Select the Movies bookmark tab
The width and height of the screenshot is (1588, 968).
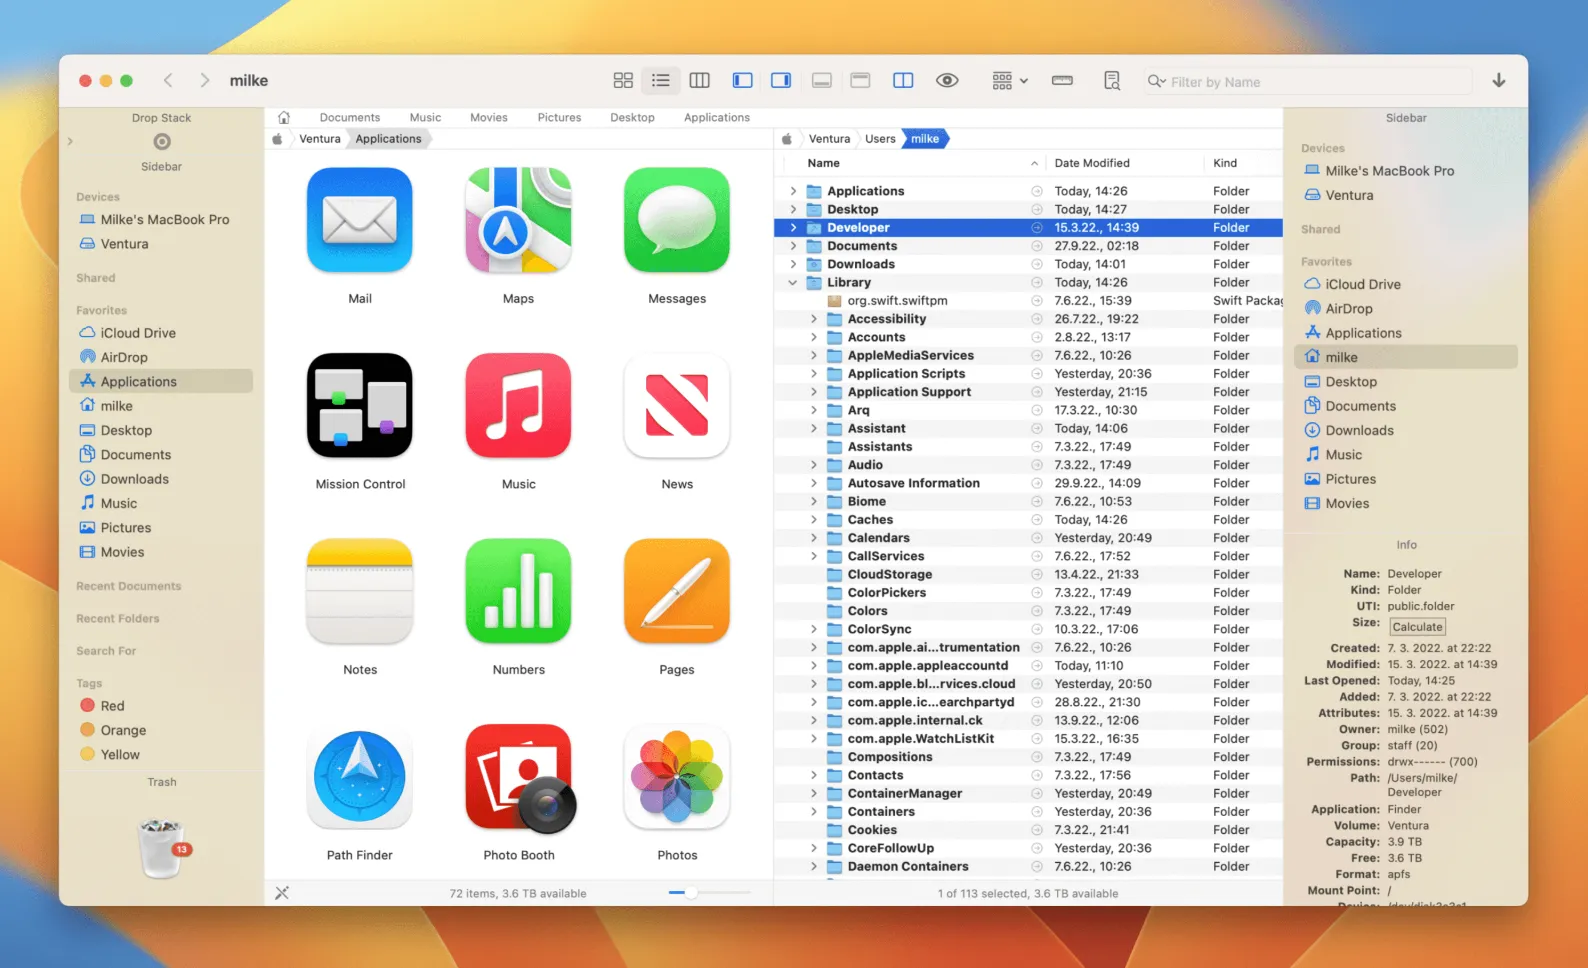(x=488, y=118)
